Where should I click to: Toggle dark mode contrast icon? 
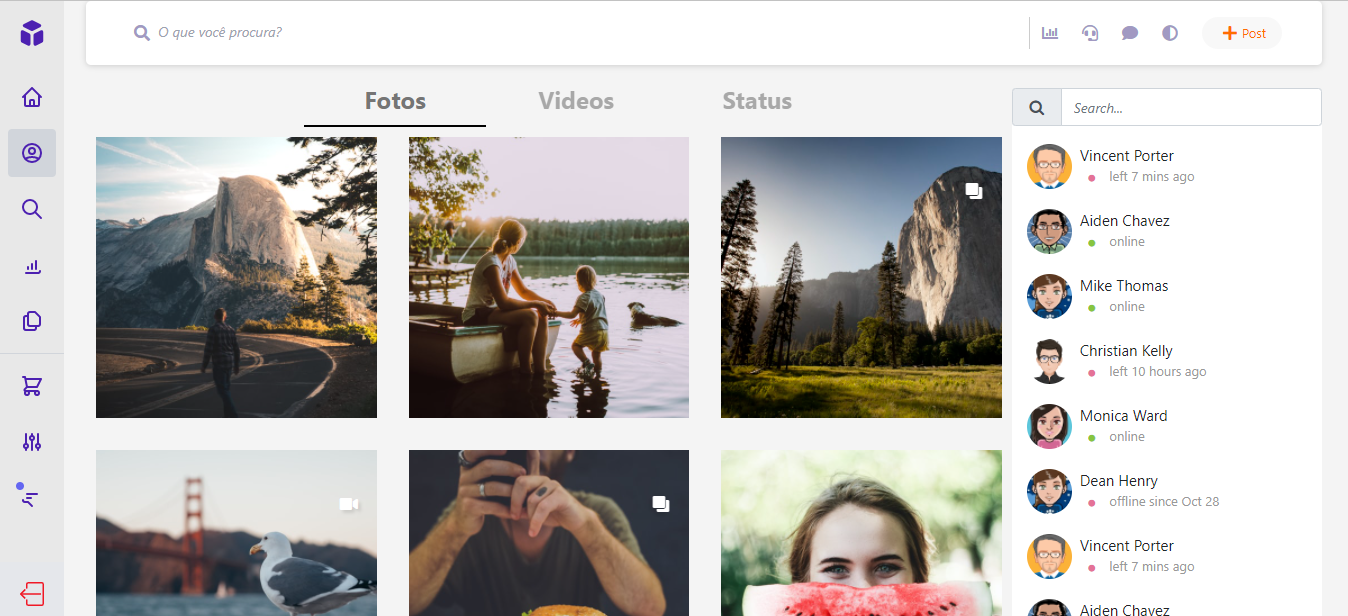point(1170,33)
